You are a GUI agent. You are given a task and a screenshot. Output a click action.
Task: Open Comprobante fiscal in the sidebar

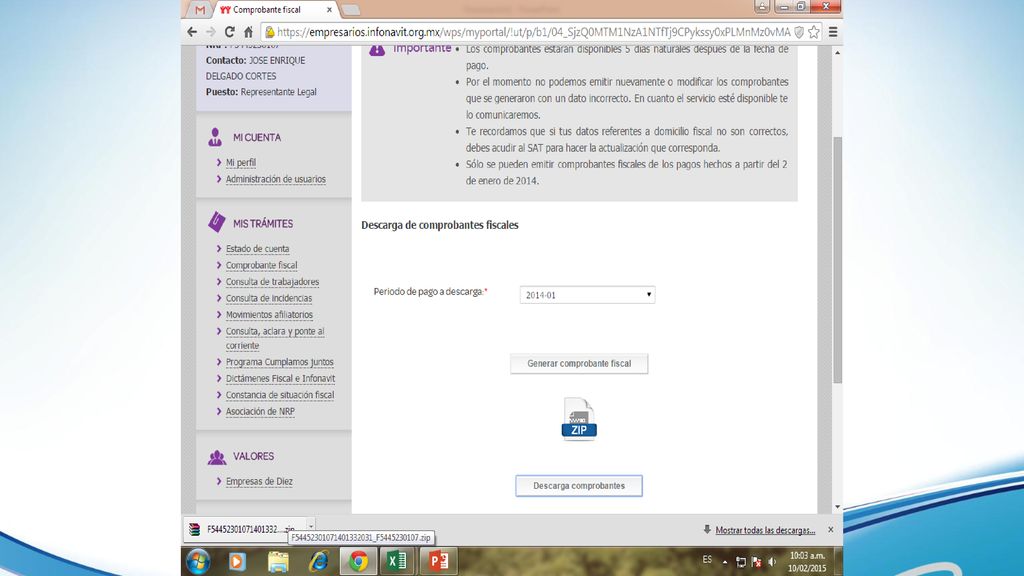[261, 265]
